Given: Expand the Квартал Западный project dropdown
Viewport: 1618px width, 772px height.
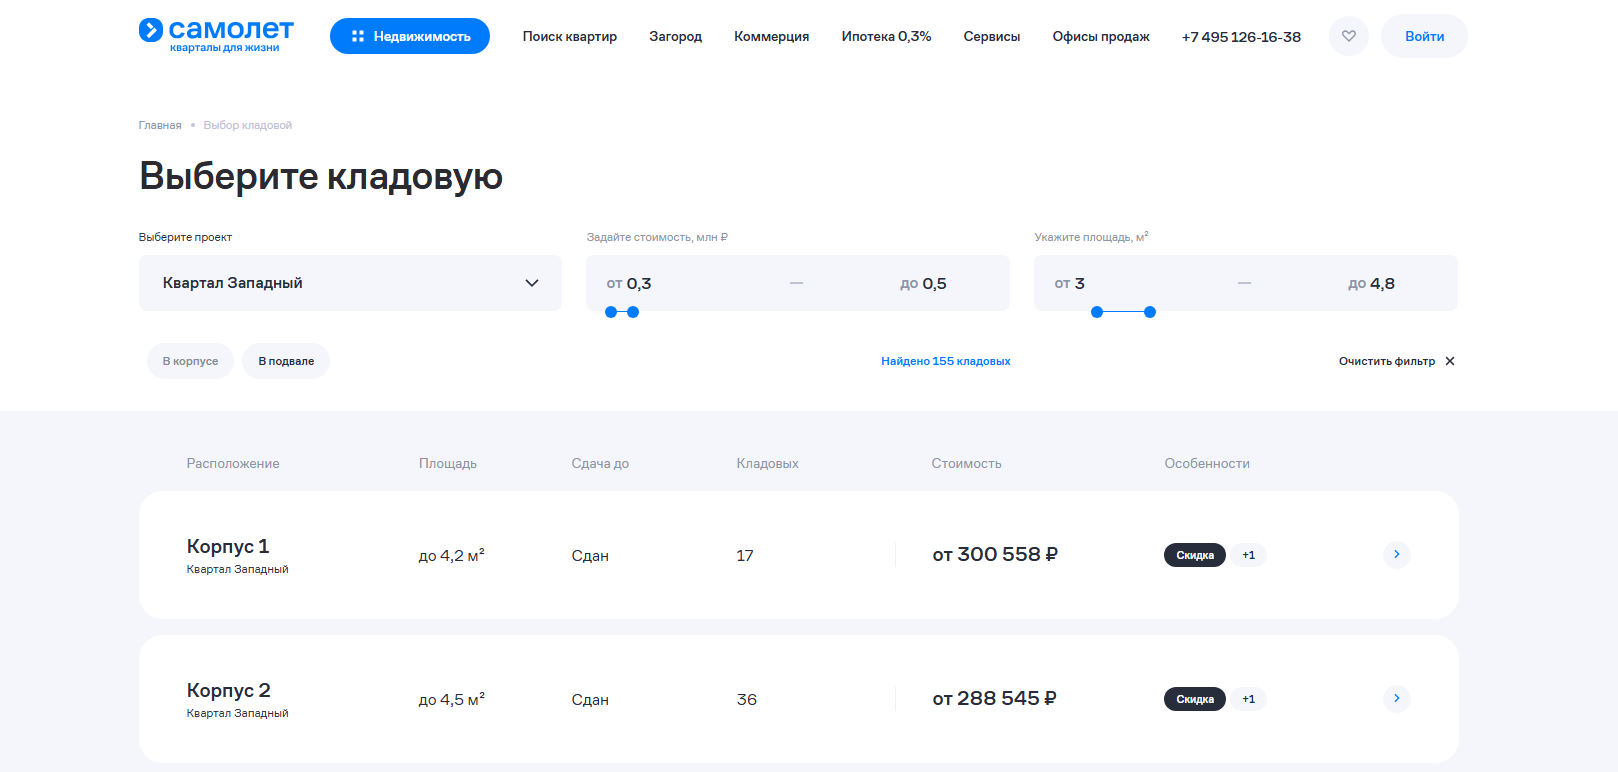Looking at the screenshot, I should [x=350, y=283].
